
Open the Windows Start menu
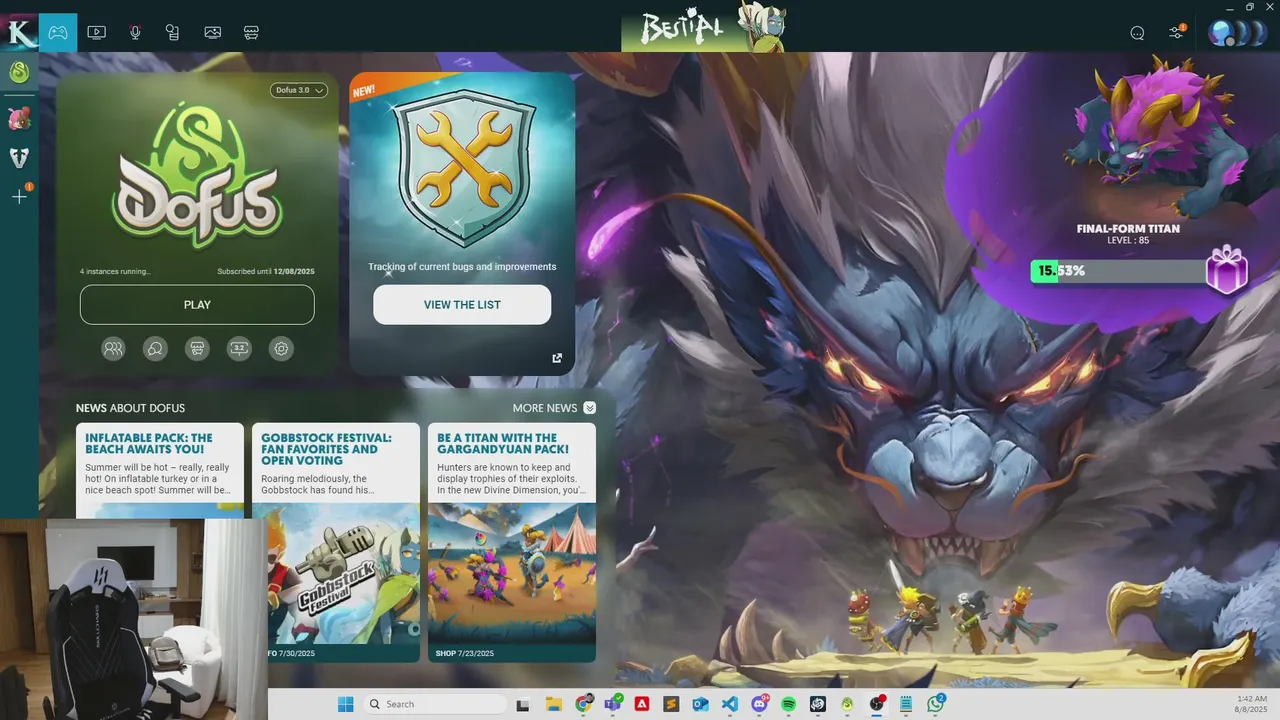pos(345,704)
